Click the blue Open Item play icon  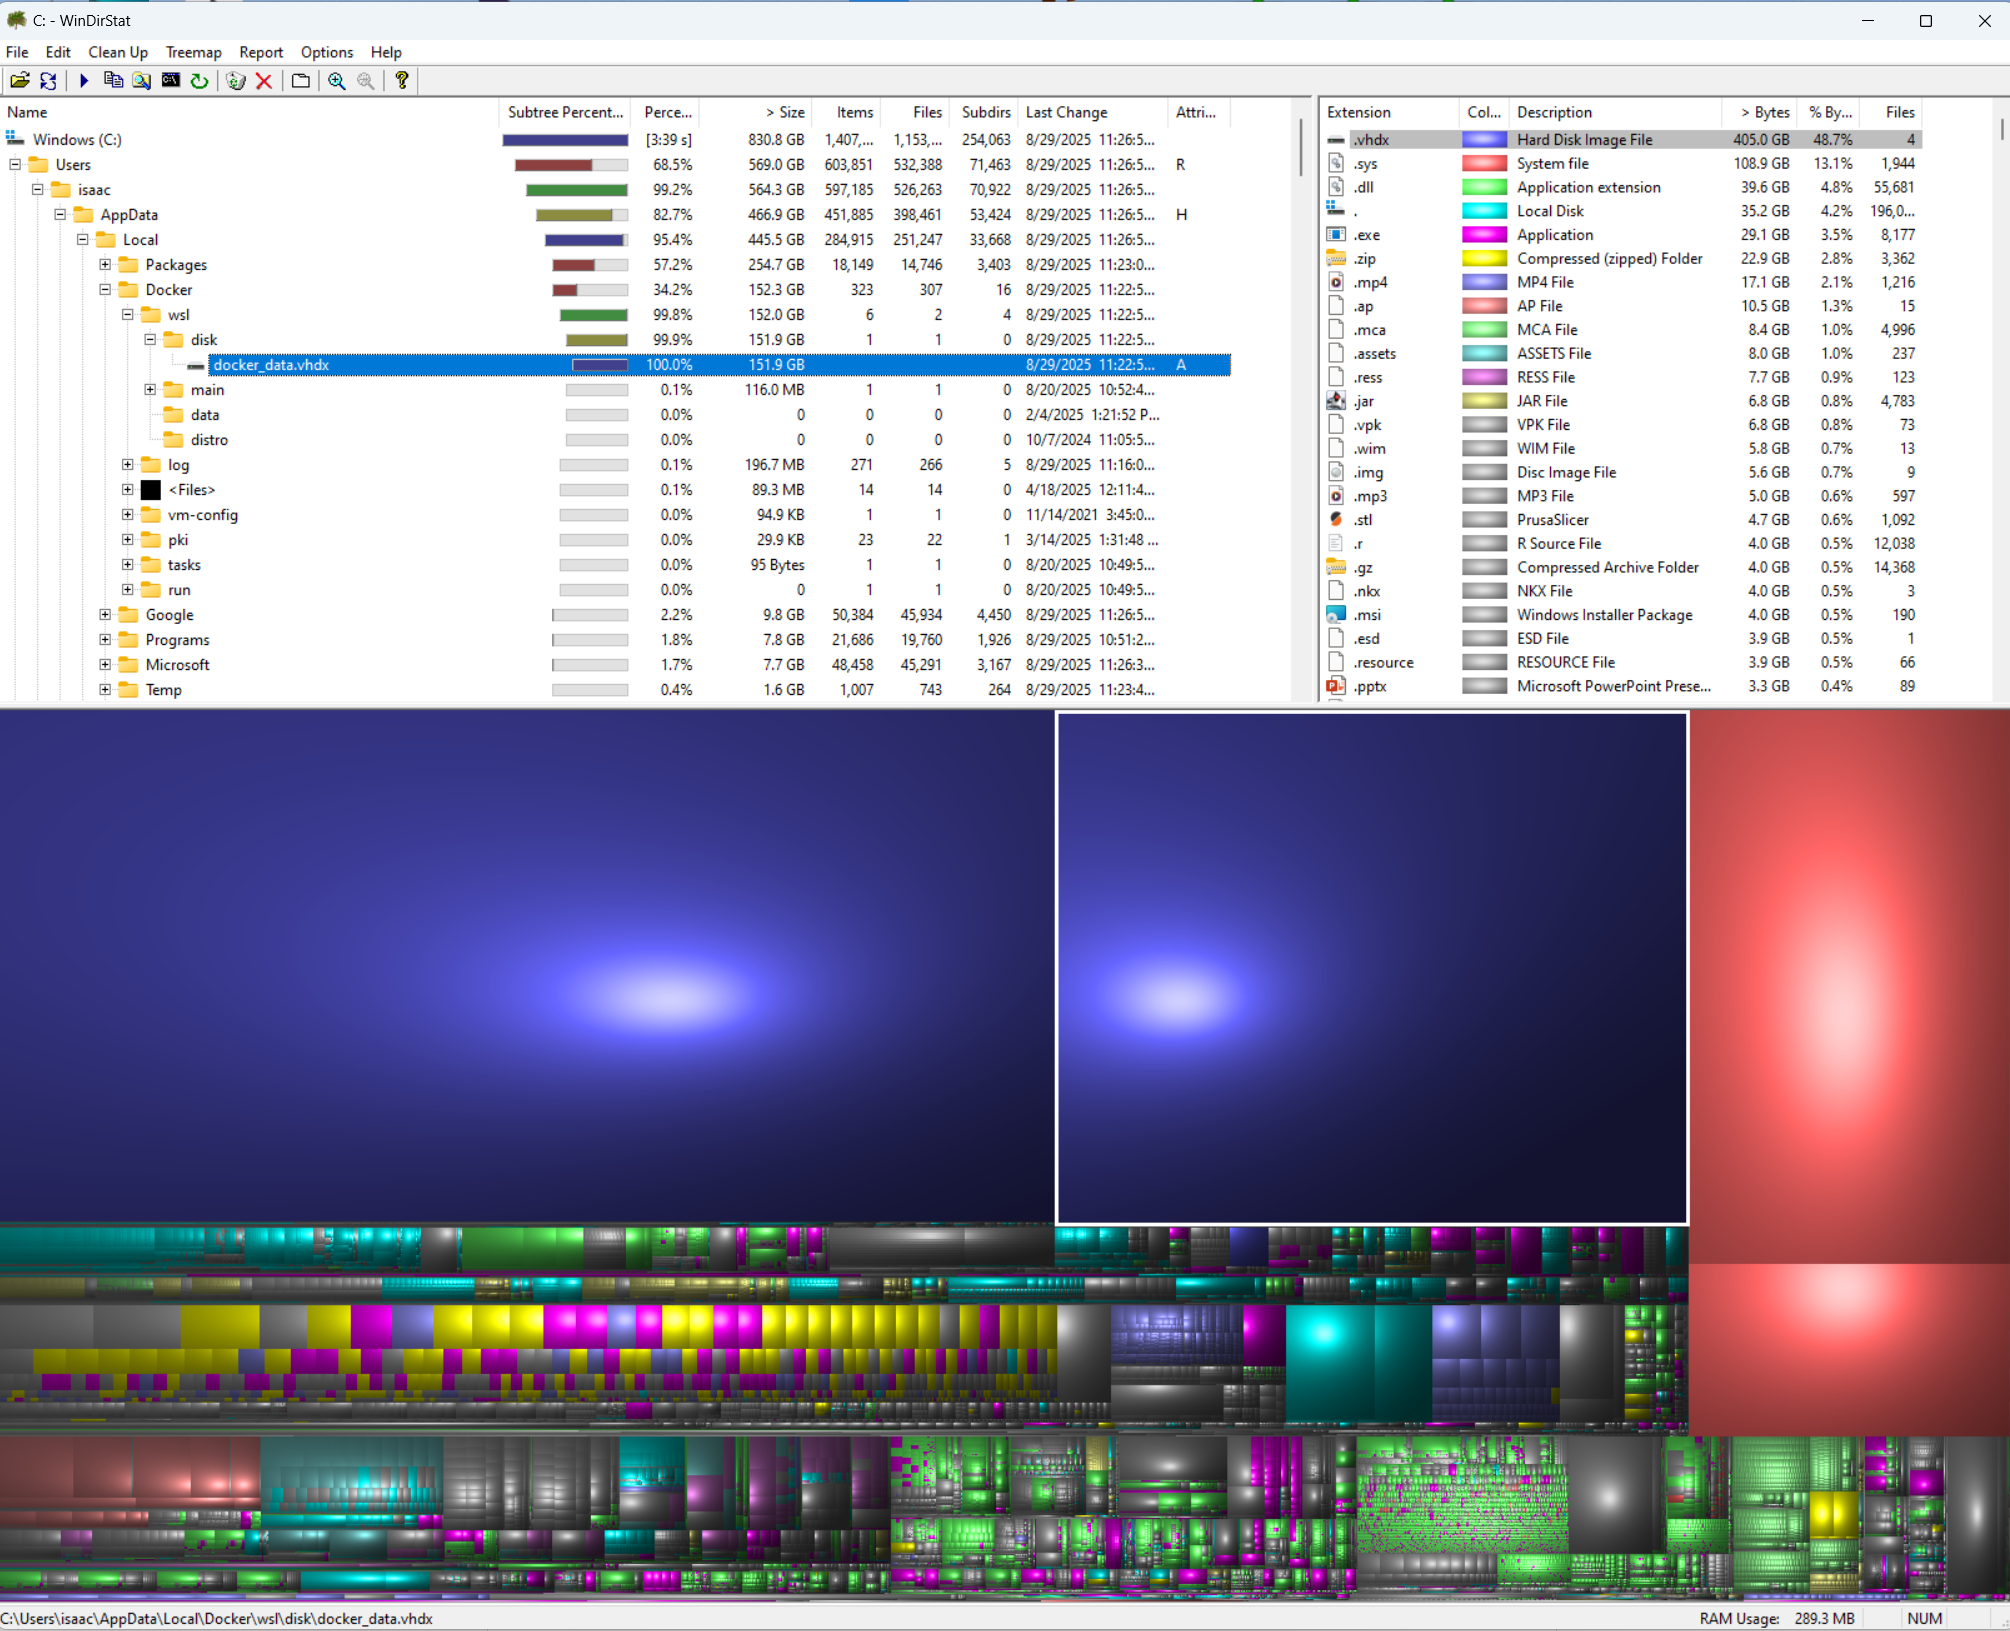[x=84, y=81]
